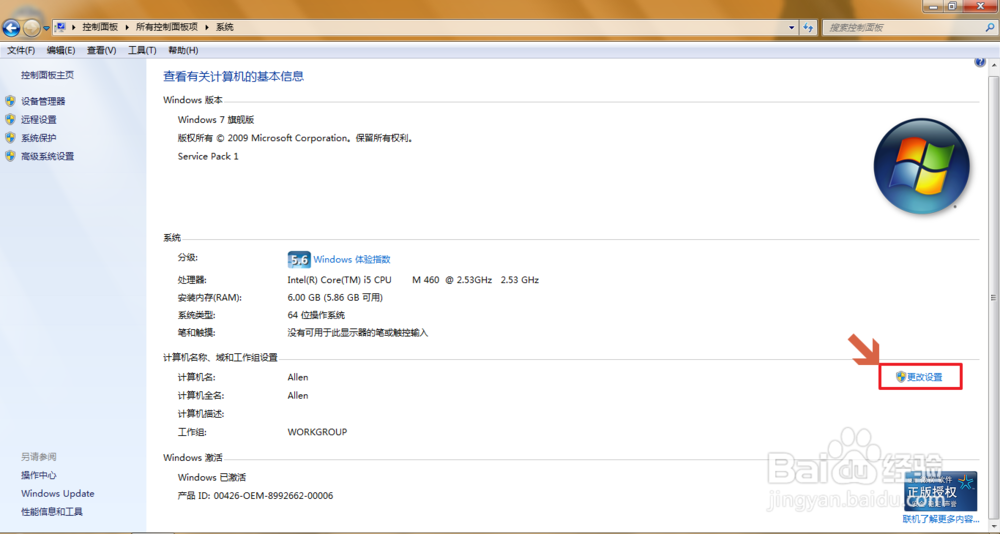The image size is (1000, 534).
Task: Click the Back navigation arrow
Action: point(11,28)
